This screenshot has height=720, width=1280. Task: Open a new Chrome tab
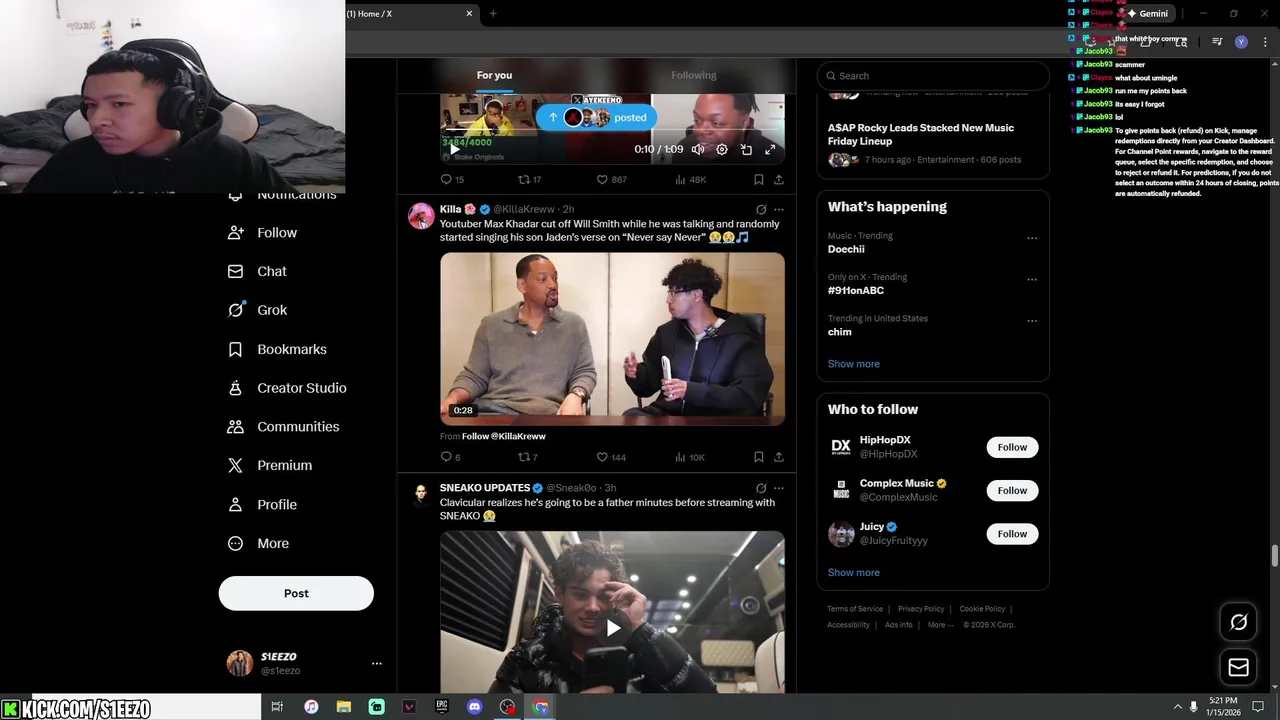click(493, 13)
